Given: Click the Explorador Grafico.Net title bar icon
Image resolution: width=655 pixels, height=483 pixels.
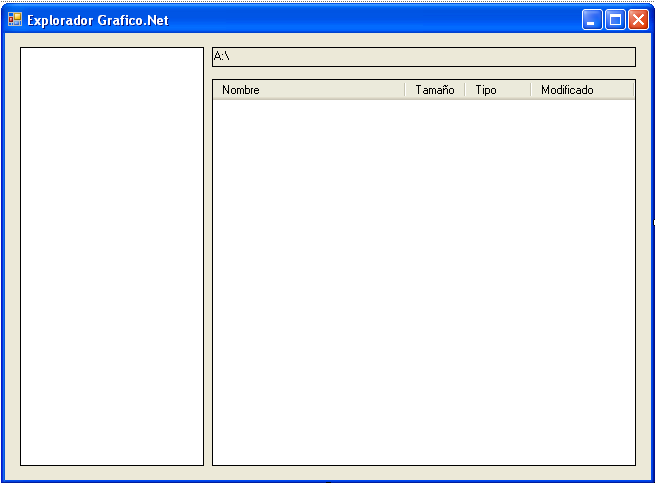Looking at the screenshot, I should tap(15, 19).
